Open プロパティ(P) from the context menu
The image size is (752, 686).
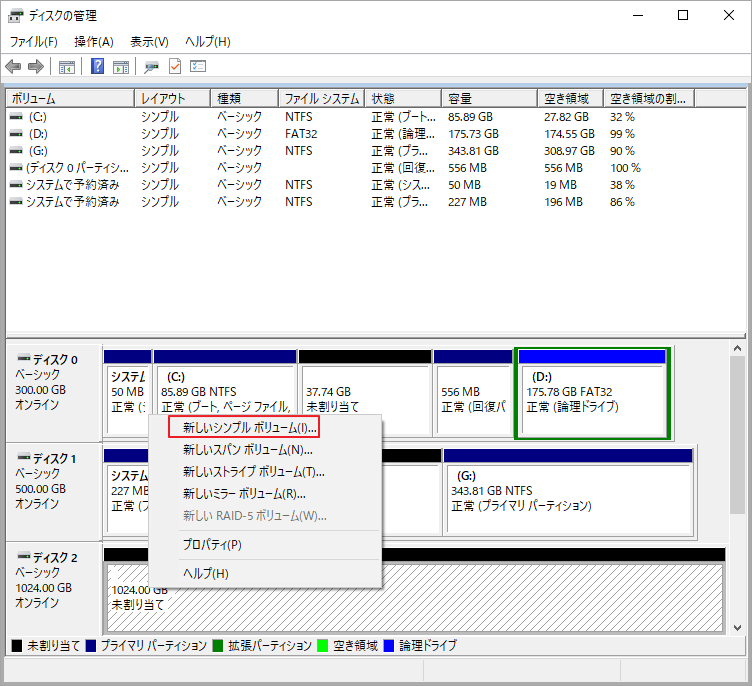(x=212, y=545)
